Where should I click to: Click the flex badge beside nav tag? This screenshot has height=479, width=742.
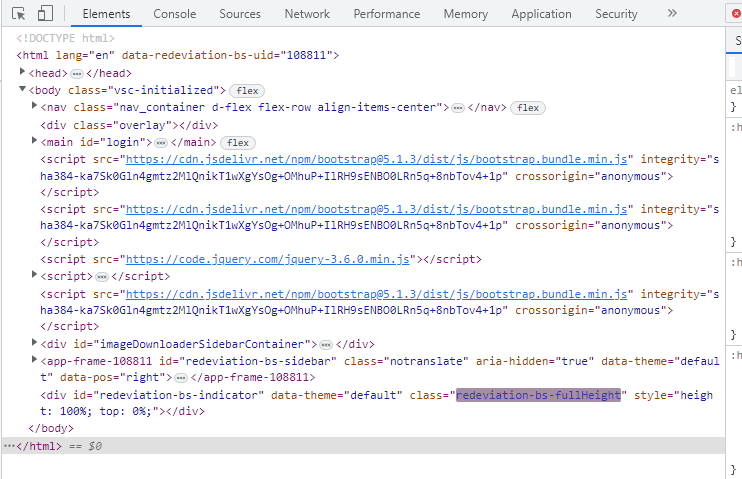coord(528,108)
